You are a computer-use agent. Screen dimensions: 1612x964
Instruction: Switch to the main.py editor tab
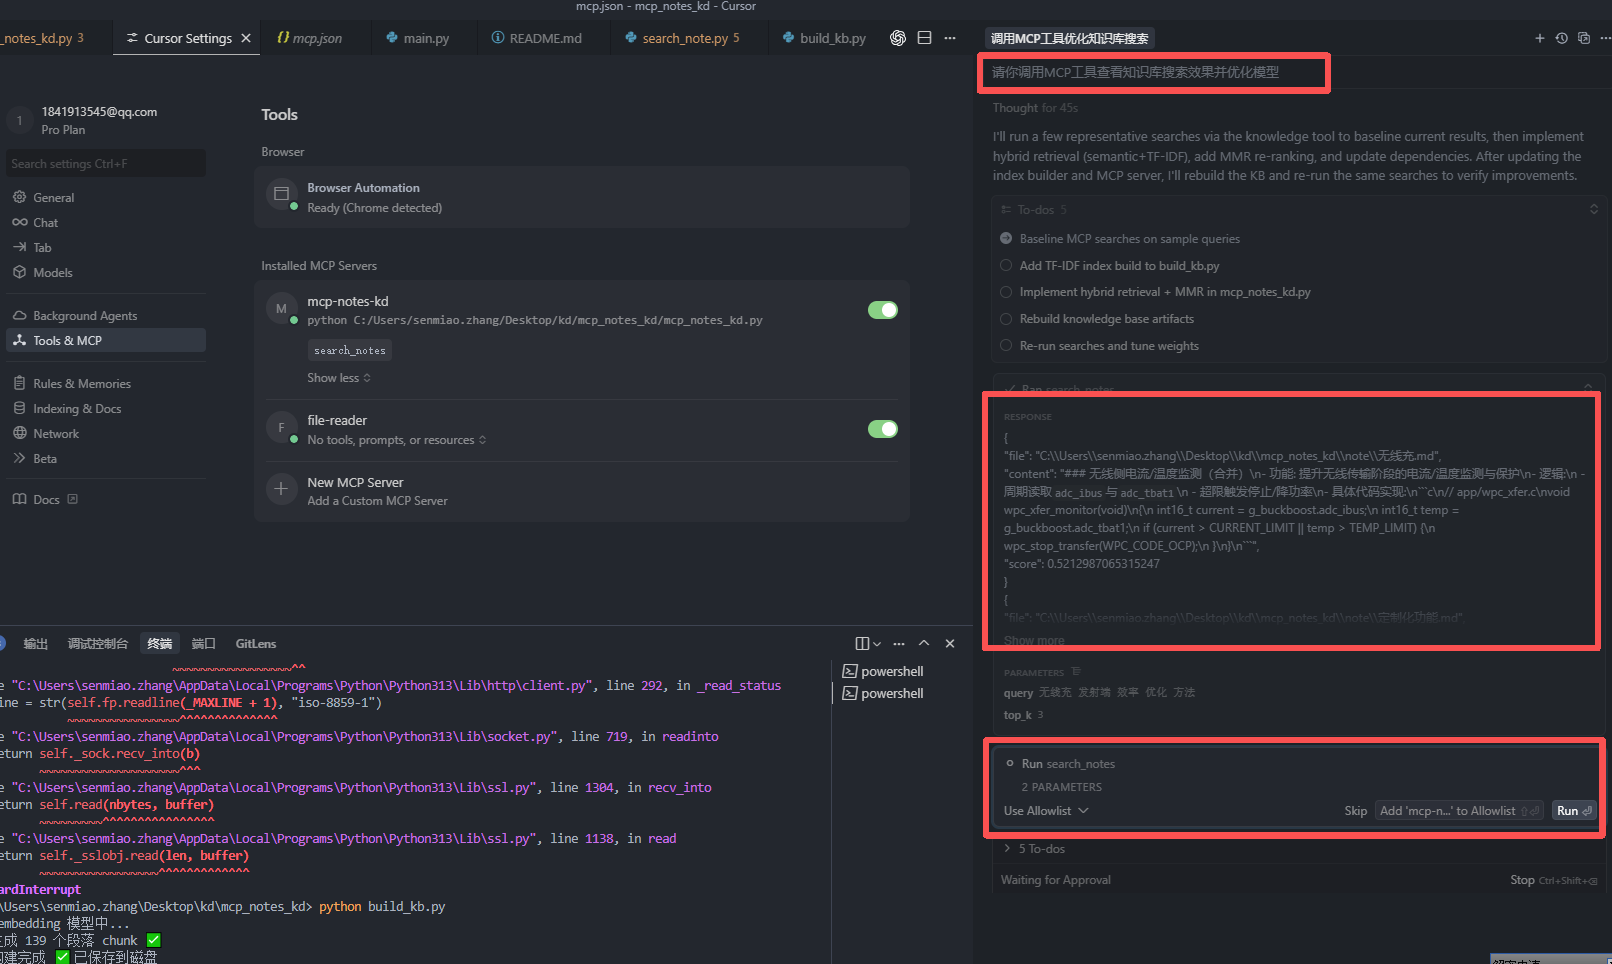(418, 38)
